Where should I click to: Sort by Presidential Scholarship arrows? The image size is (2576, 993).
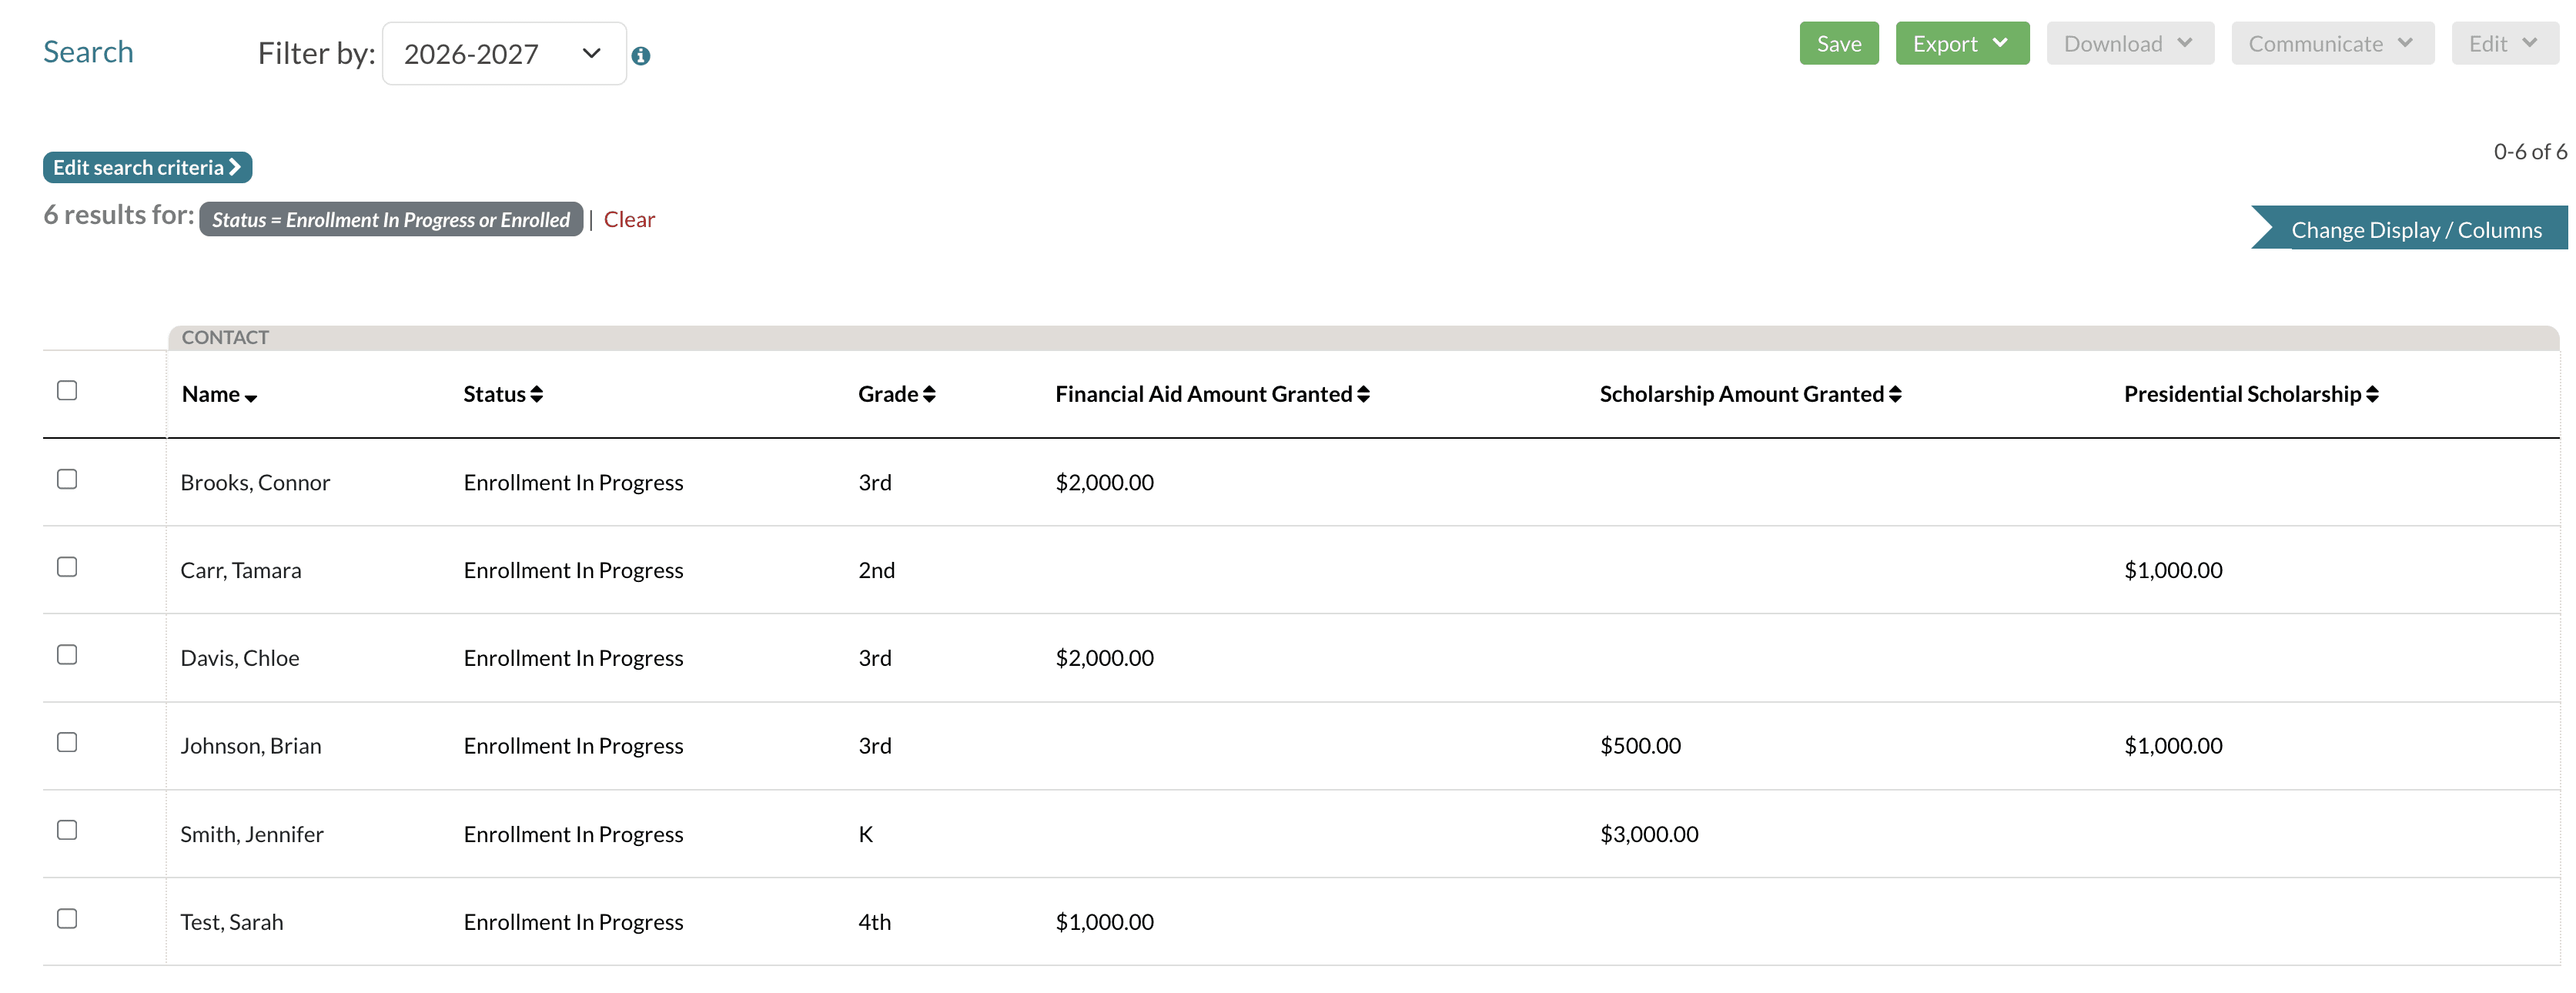click(x=2372, y=394)
